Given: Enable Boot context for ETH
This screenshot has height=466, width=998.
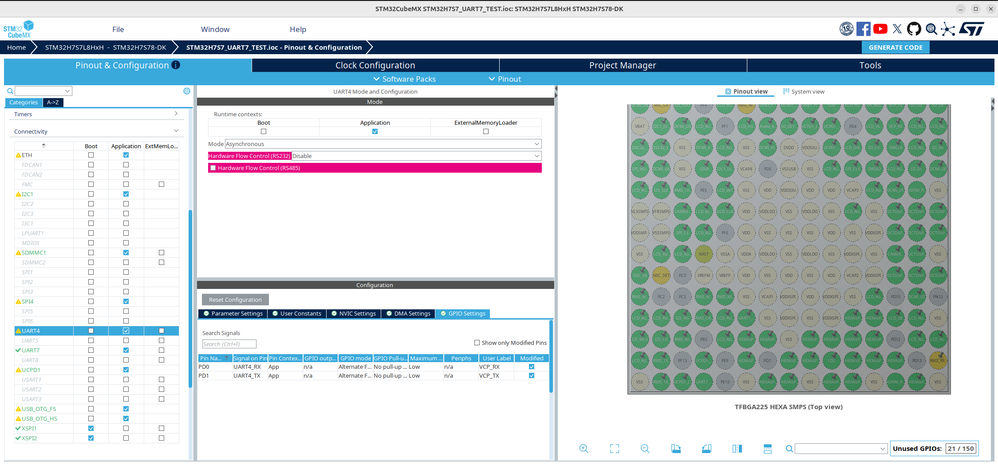Looking at the screenshot, I should pos(91,155).
